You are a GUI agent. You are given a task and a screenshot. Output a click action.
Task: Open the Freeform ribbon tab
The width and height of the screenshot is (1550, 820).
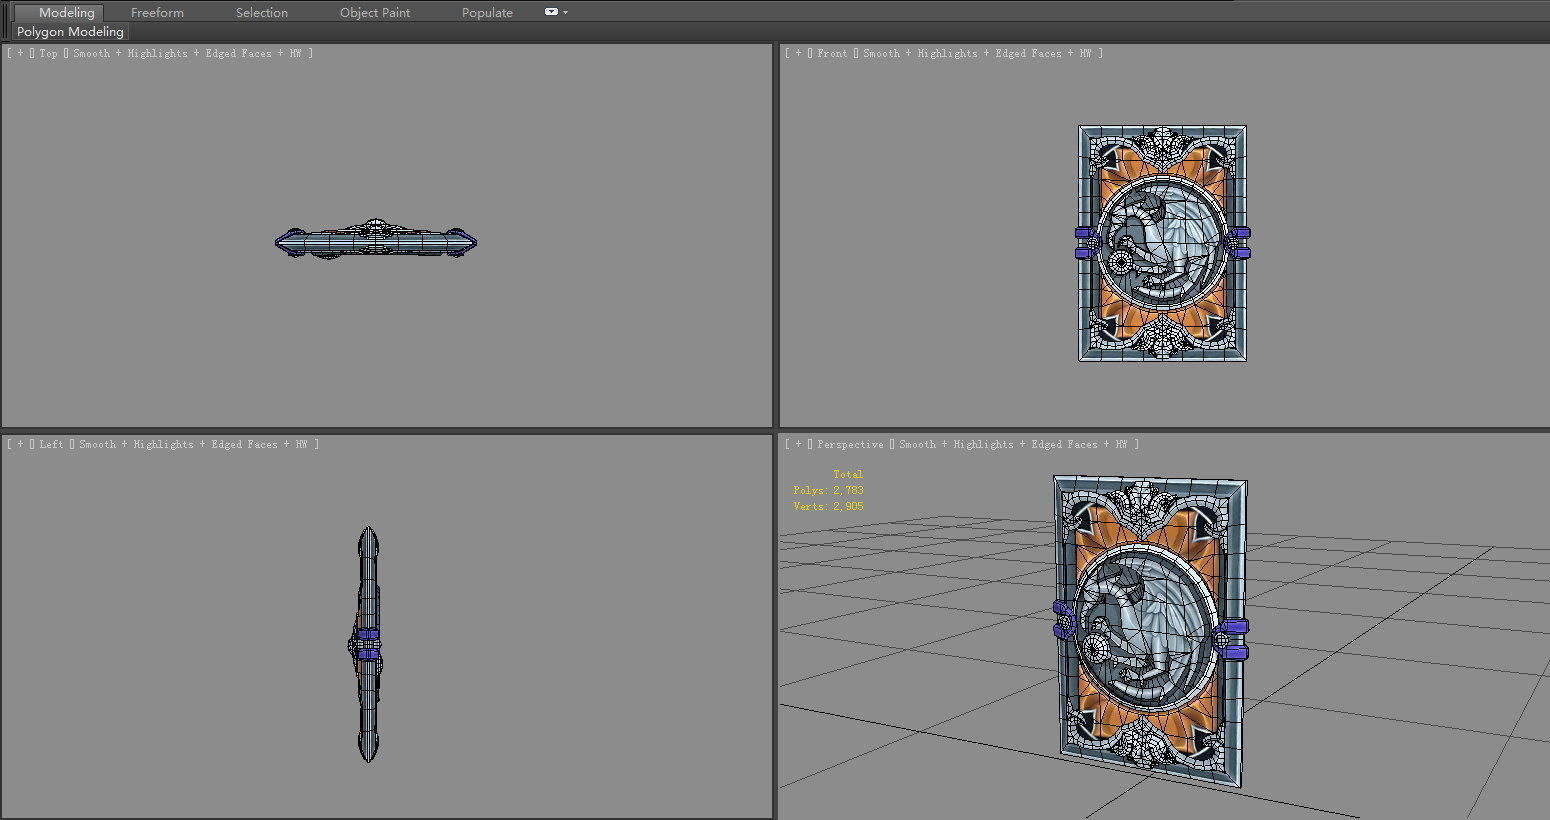click(x=157, y=12)
